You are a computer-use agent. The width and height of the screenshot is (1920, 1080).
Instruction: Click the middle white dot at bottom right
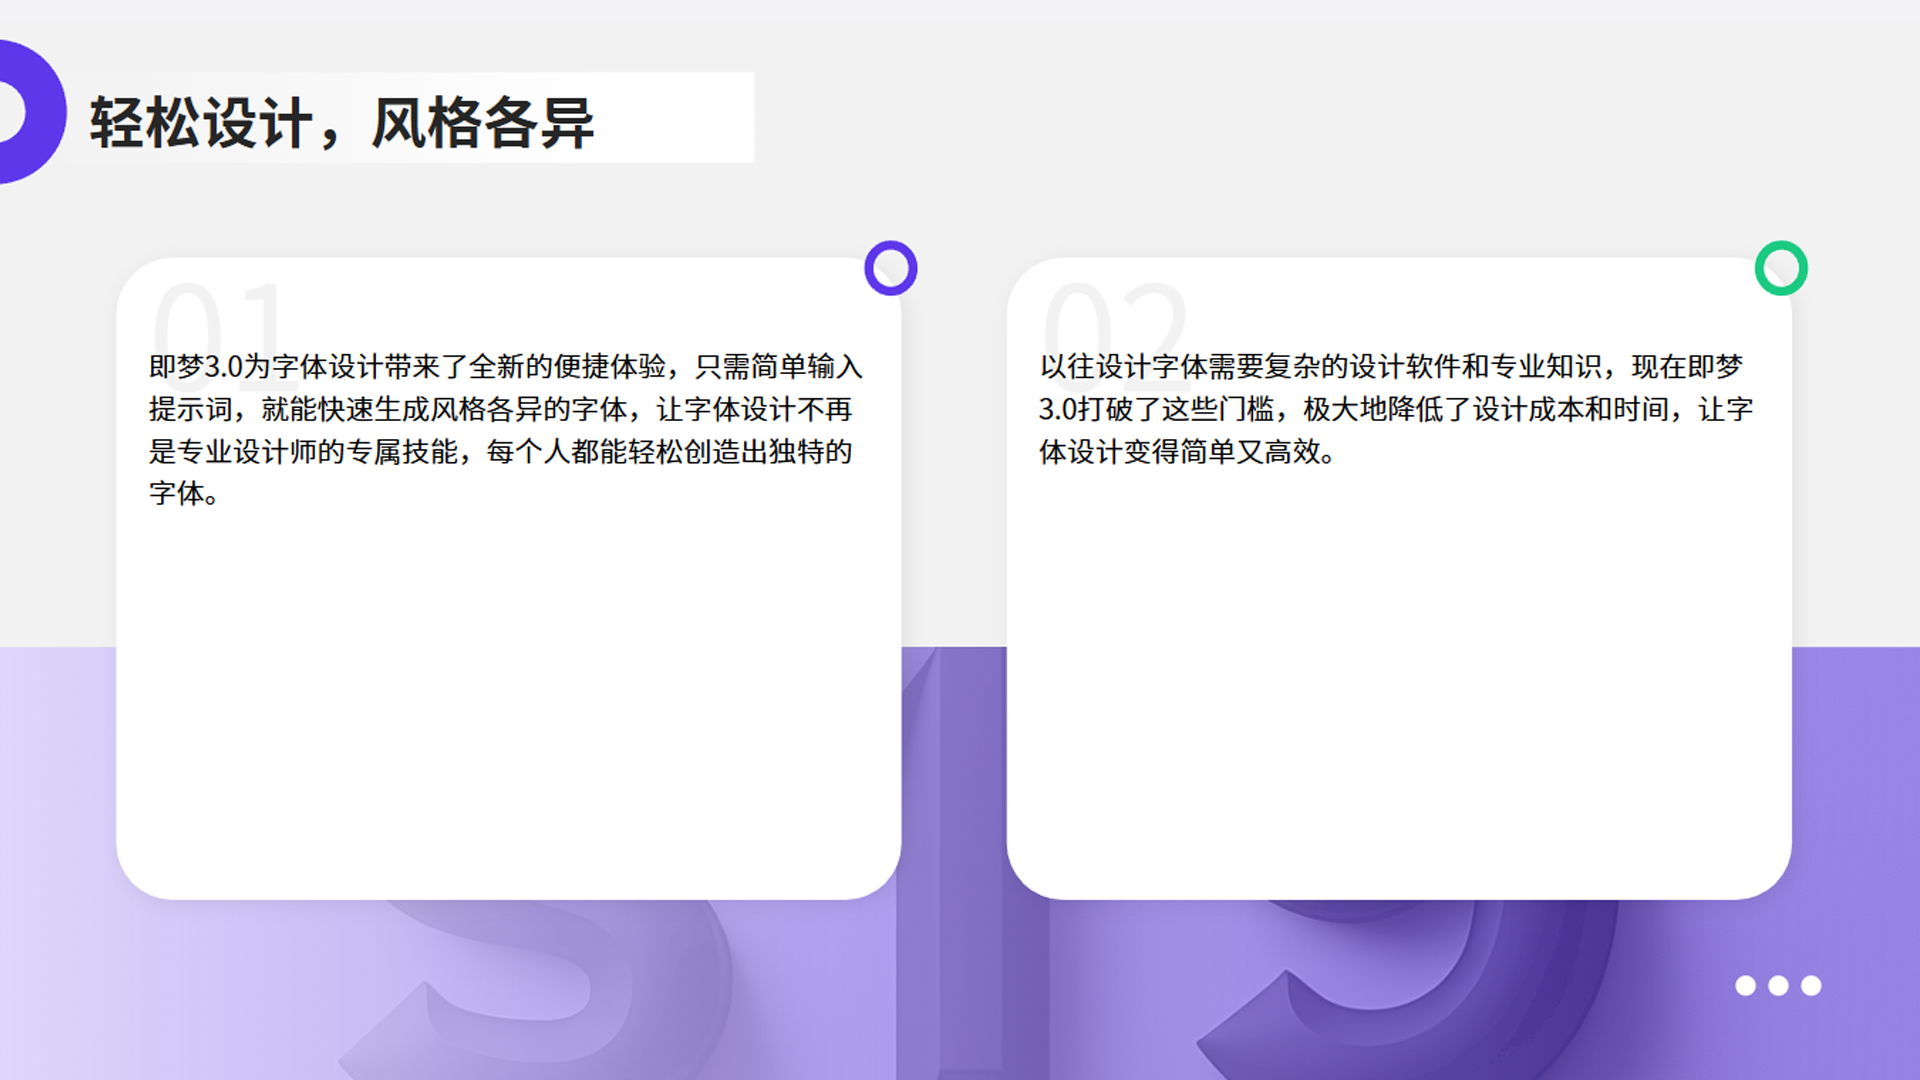point(1778,986)
